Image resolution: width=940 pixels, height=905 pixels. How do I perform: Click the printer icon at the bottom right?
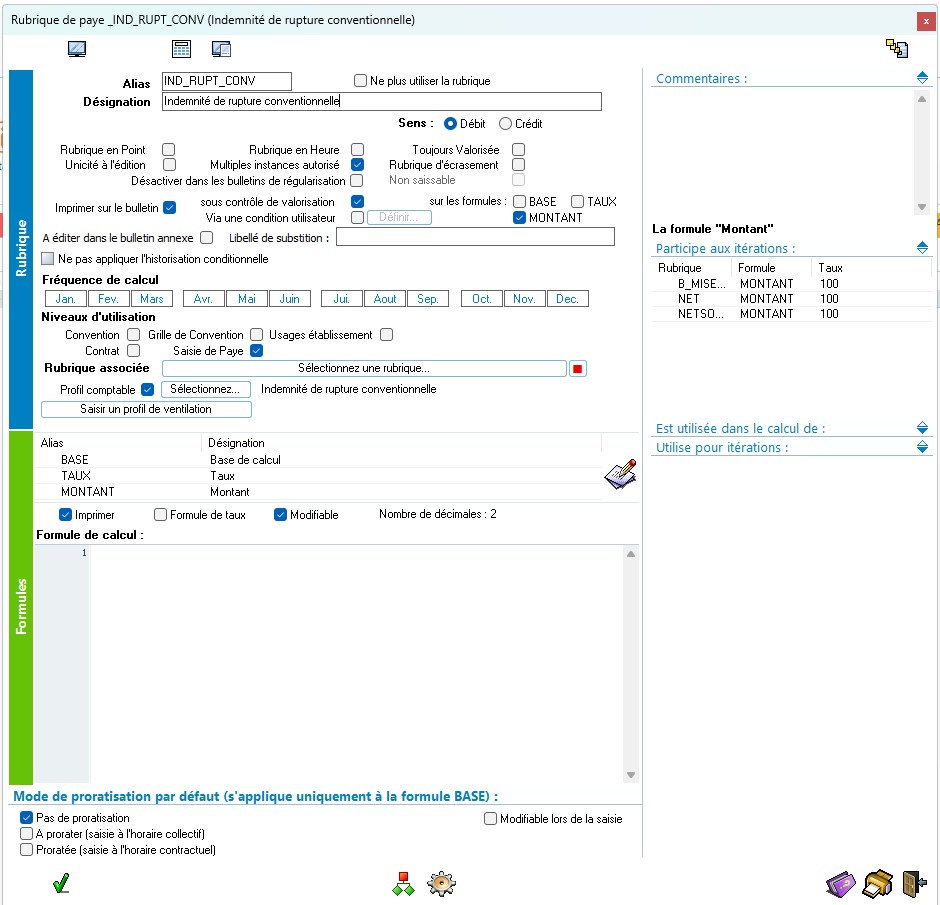click(877, 883)
